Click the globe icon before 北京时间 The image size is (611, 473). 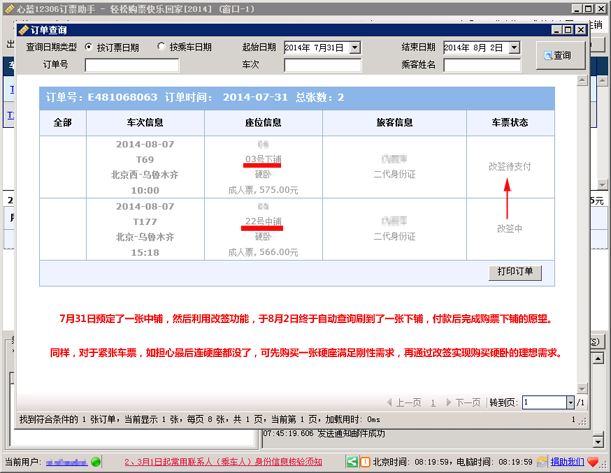coord(363,462)
